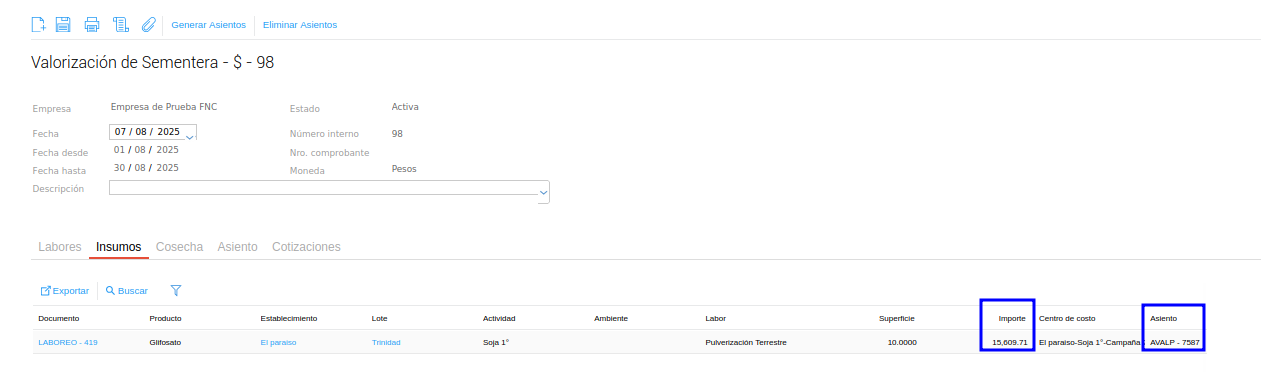Click the Pesos moneda value
Image resolution: width=1261 pixels, height=372 pixels.
click(404, 168)
